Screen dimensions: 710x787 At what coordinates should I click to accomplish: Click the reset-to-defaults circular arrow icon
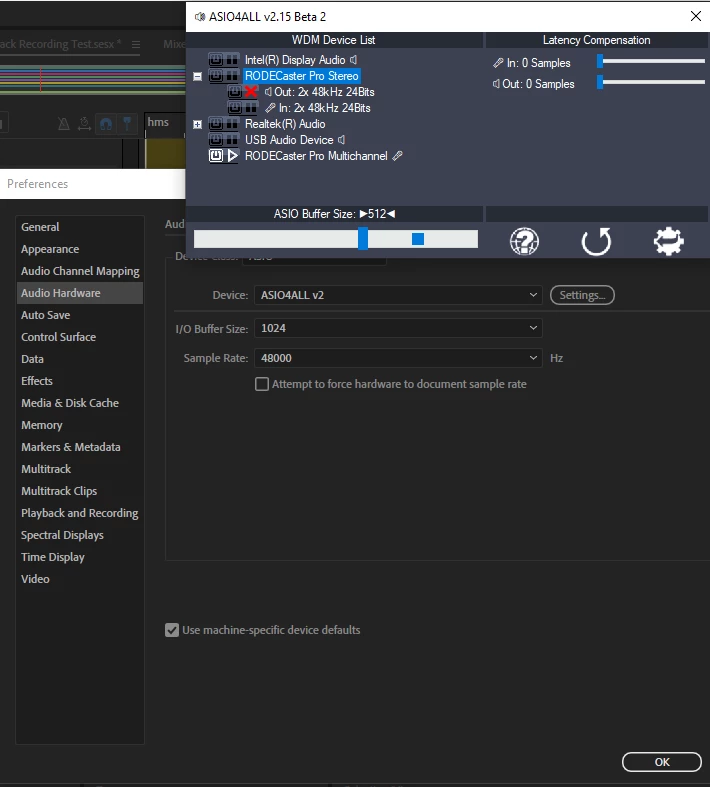(x=597, y=242)
